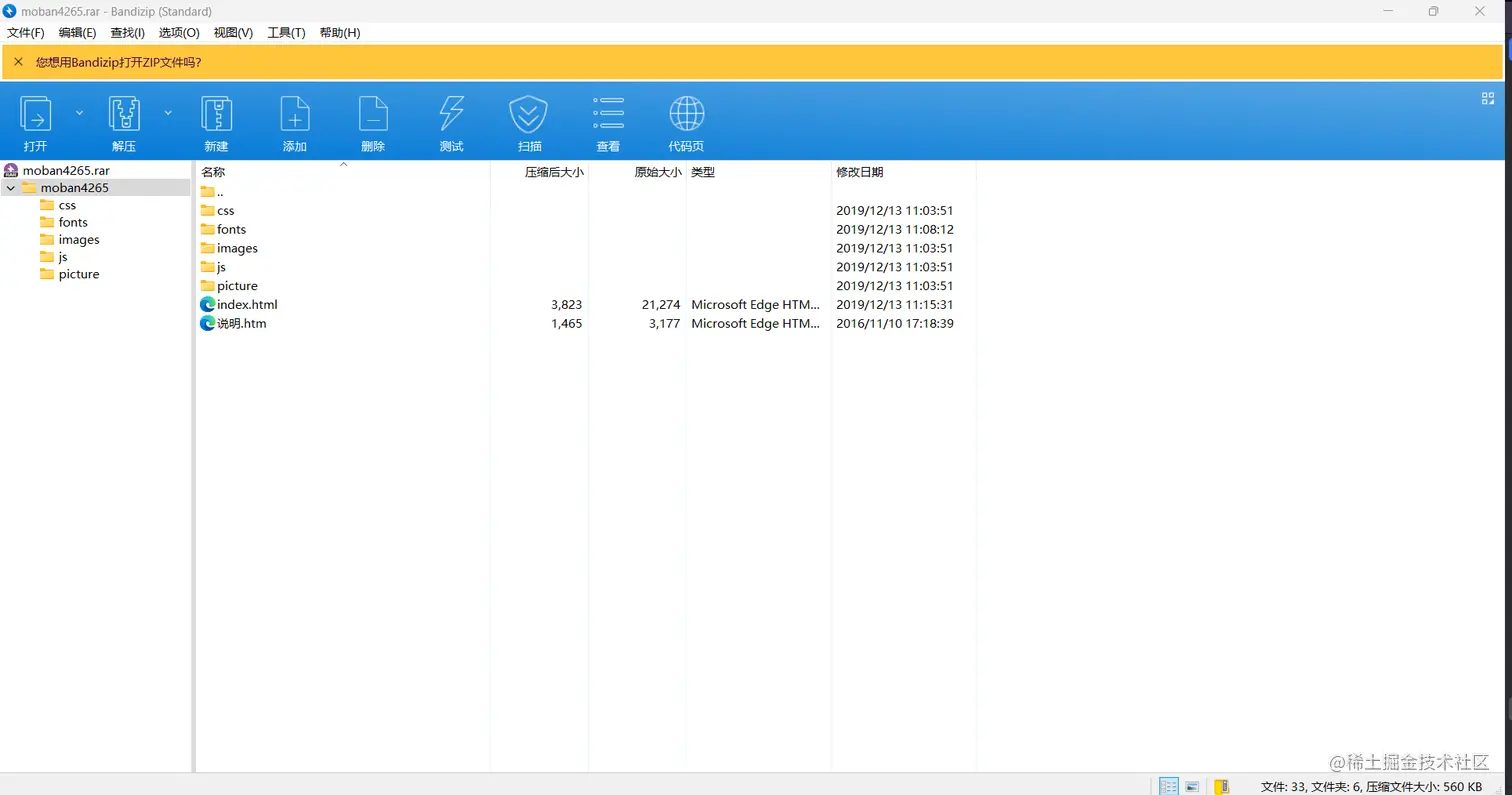Screen dimensions: 1512x795
Task: Open the 编辑(E) menu
Action: point(77,33)
